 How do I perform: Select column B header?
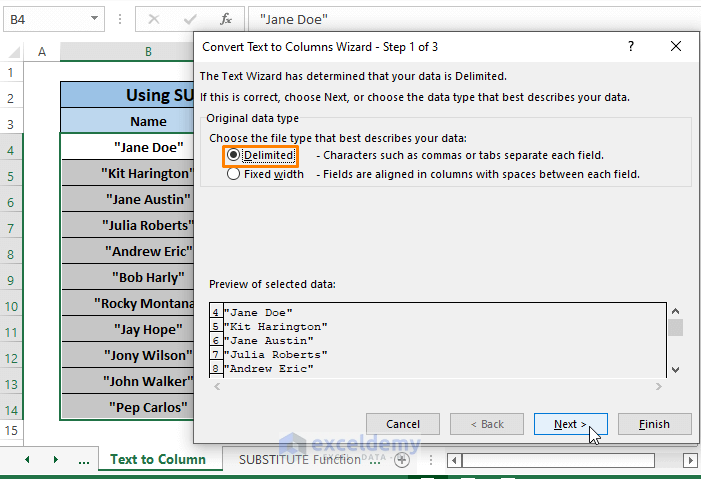[127, 52]
